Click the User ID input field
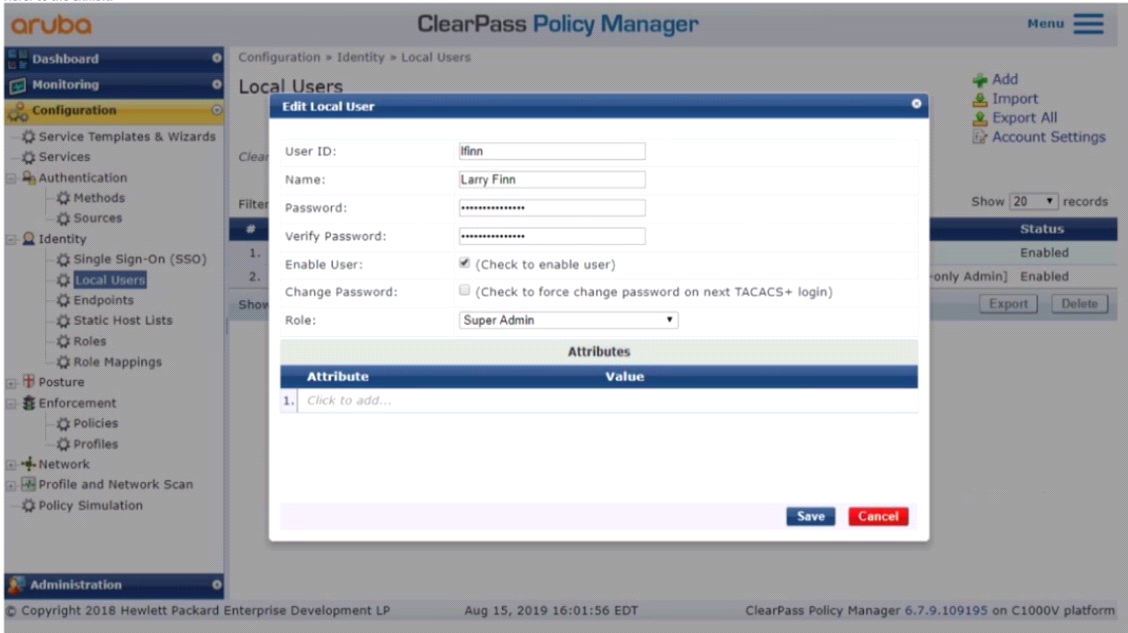Image resolution: width=1128 pixels, height=633 pixels. tap(552, 151)
